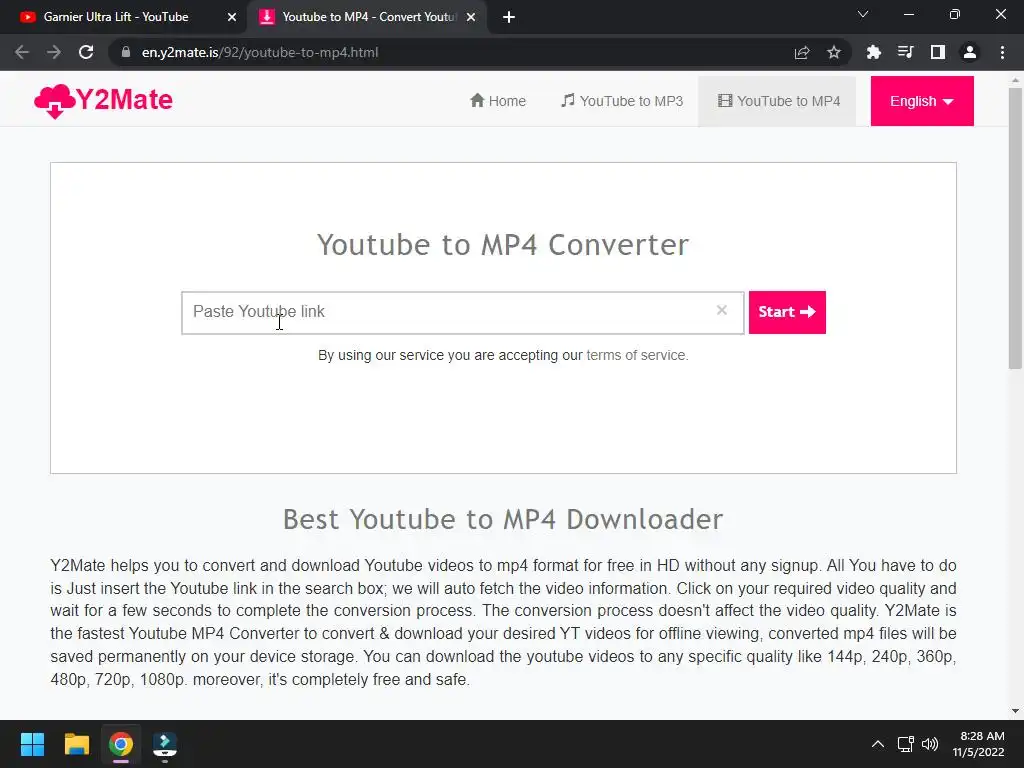
Task: Open tab search chevron
Action: (863, 14)
